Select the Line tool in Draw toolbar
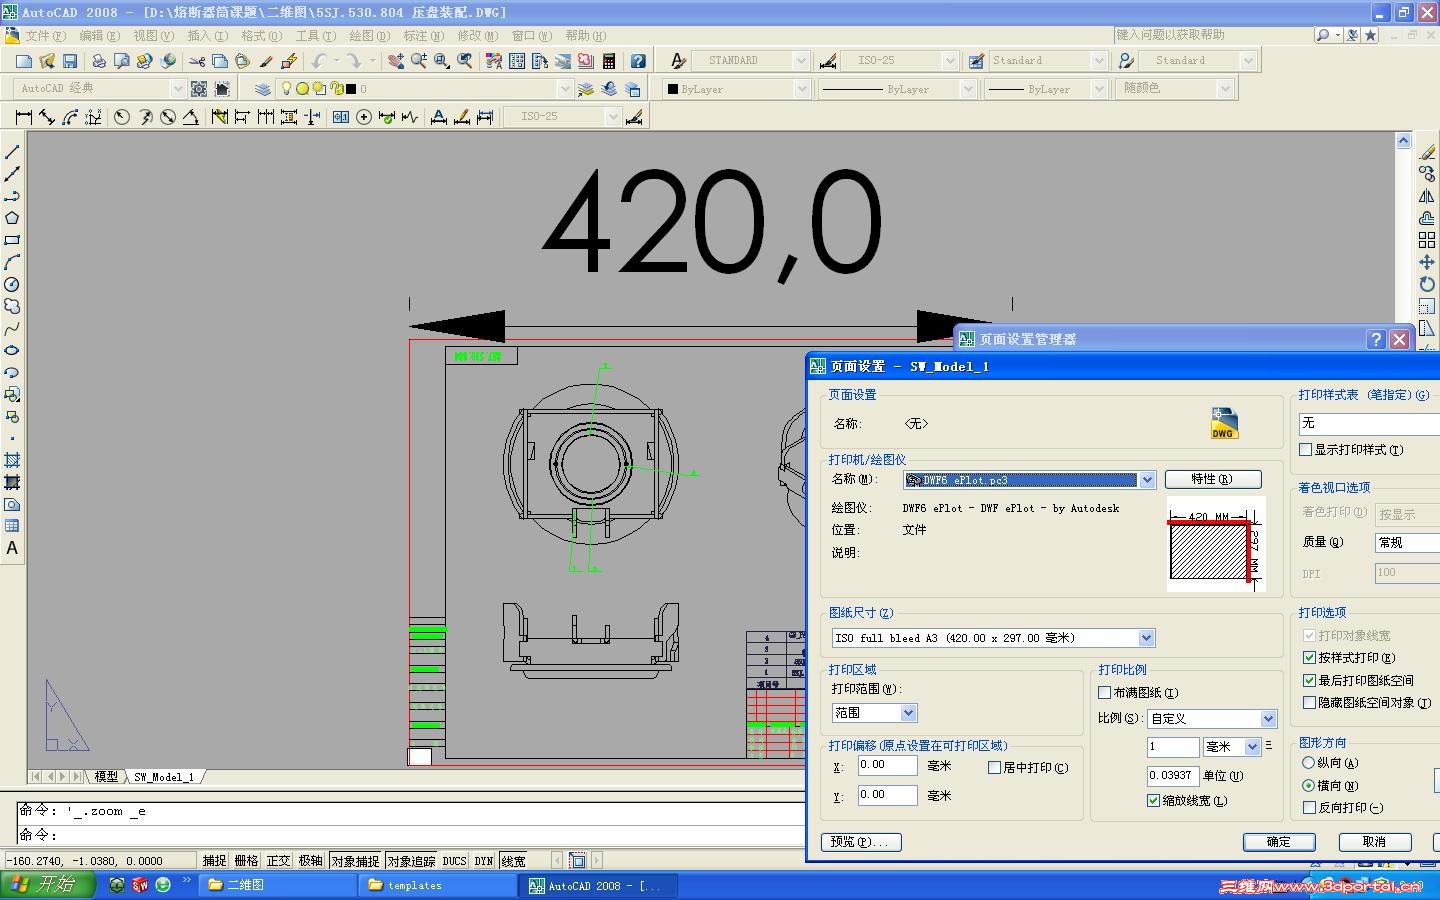 12,152
